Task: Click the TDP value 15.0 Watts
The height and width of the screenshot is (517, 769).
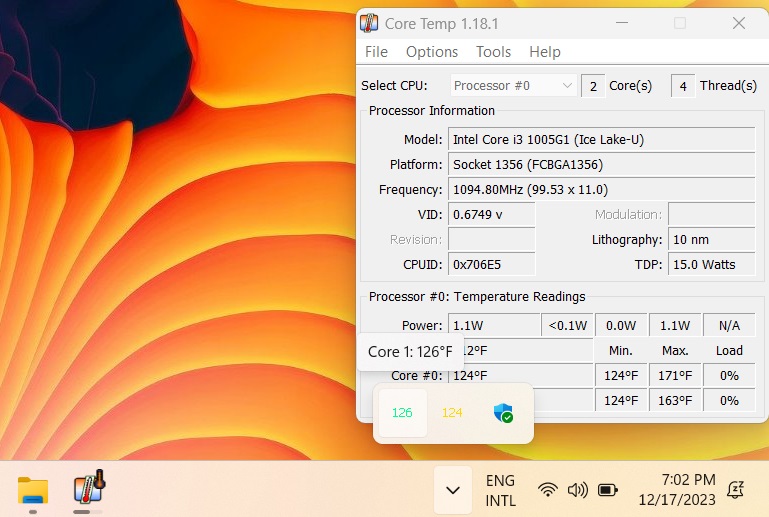Action: [x=711, y=264]
